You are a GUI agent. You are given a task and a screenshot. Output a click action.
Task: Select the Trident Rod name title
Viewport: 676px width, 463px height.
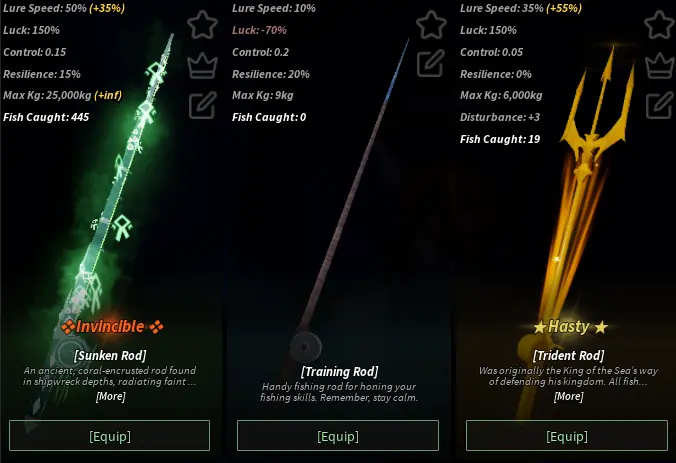(x=568, y=356)
